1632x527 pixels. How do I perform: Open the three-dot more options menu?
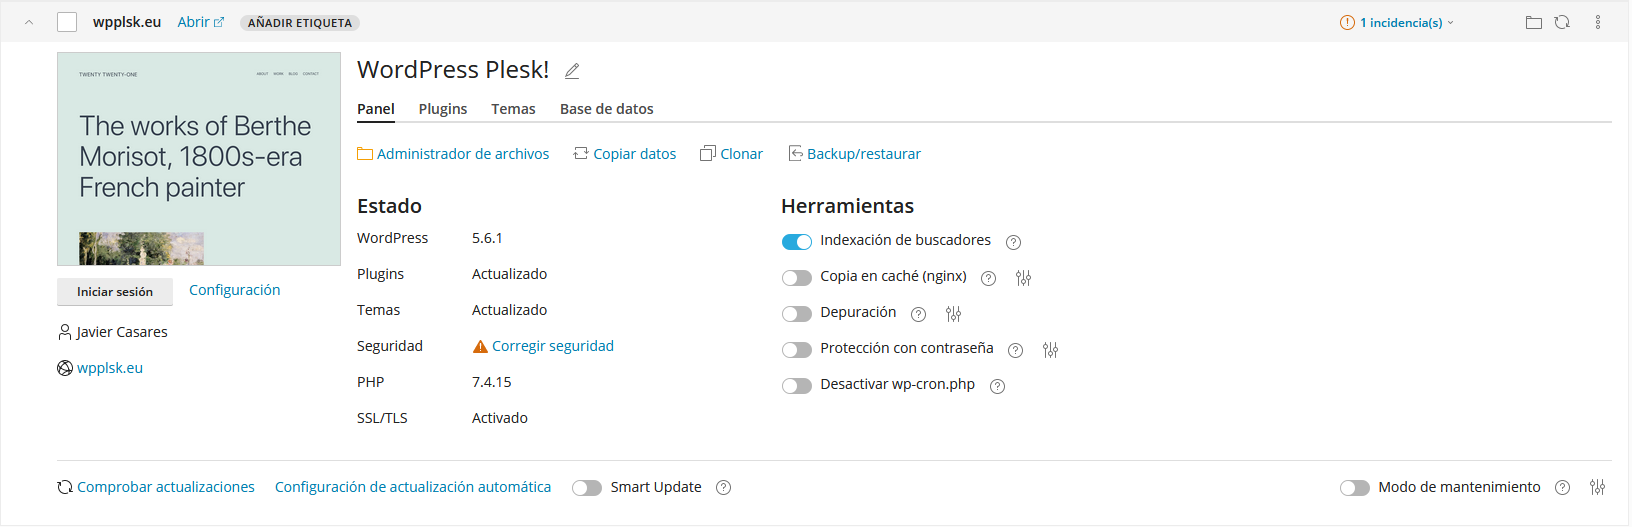(1598, 22)
